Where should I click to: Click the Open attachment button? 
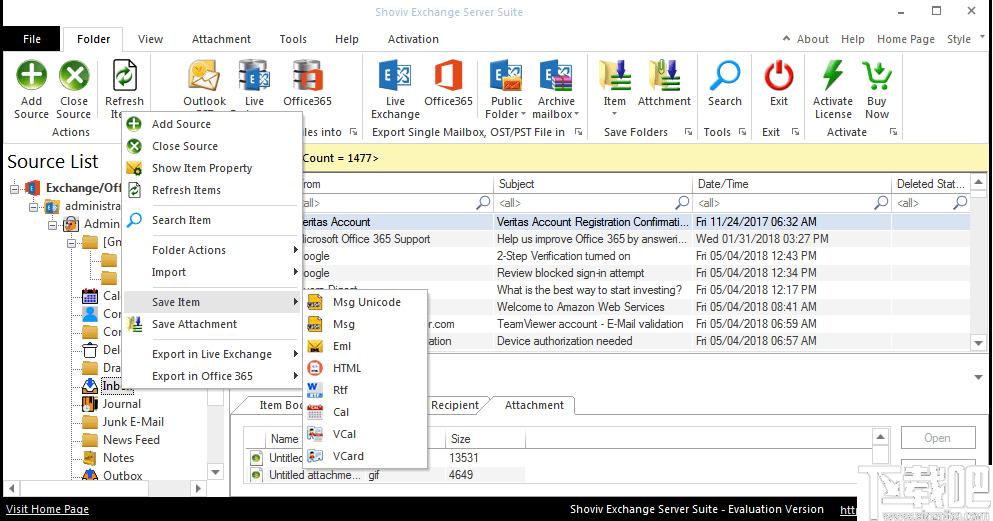coord(937,438)
